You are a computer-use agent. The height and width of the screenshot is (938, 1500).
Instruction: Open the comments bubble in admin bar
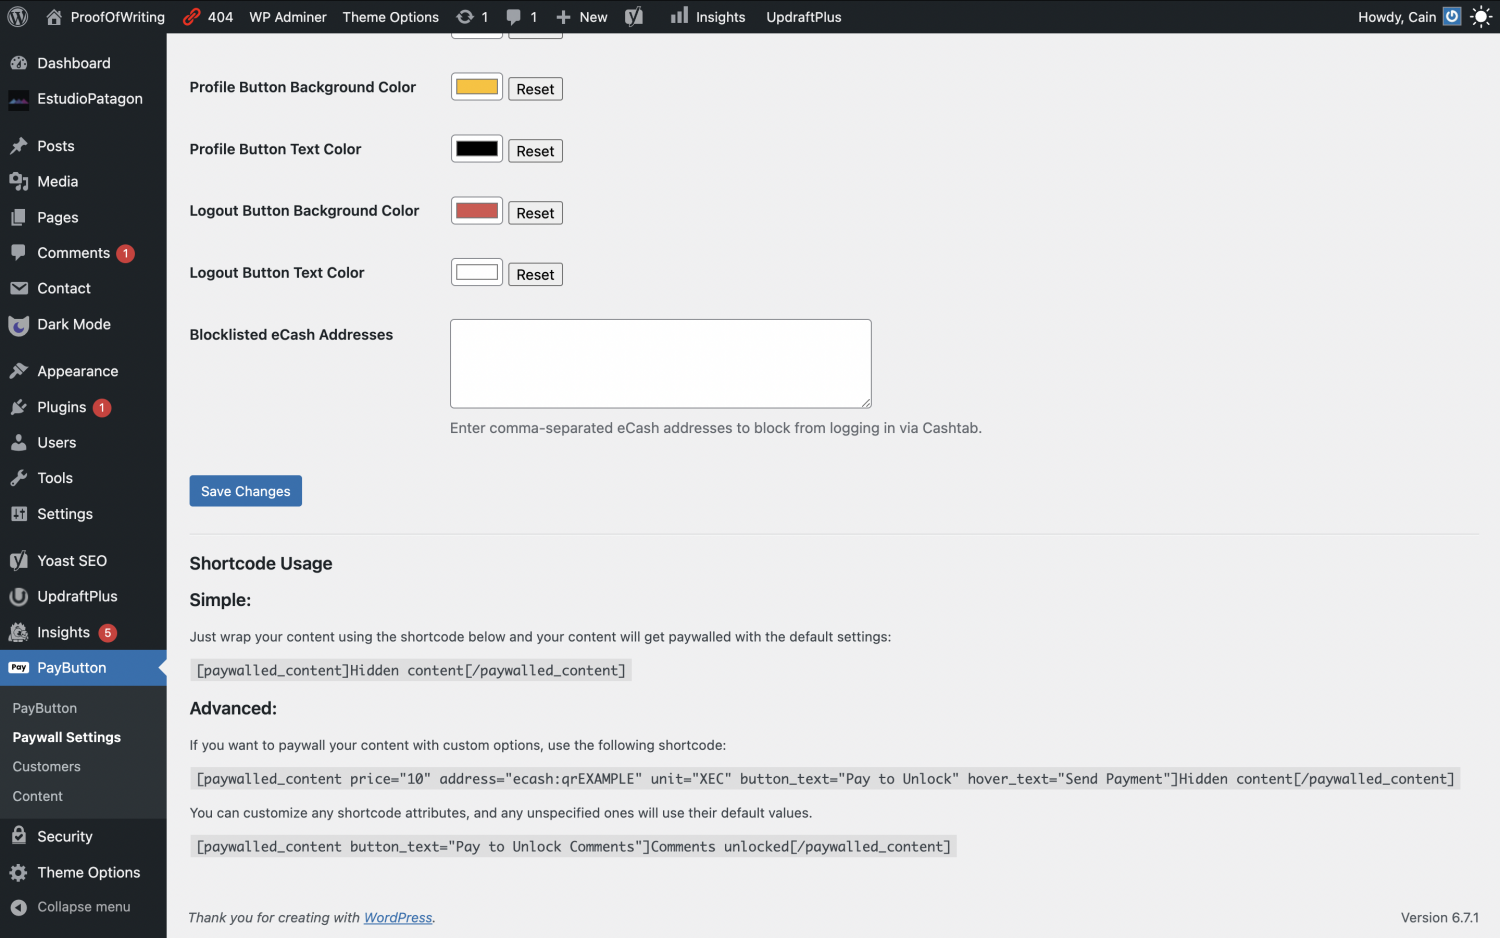(514, 17)
